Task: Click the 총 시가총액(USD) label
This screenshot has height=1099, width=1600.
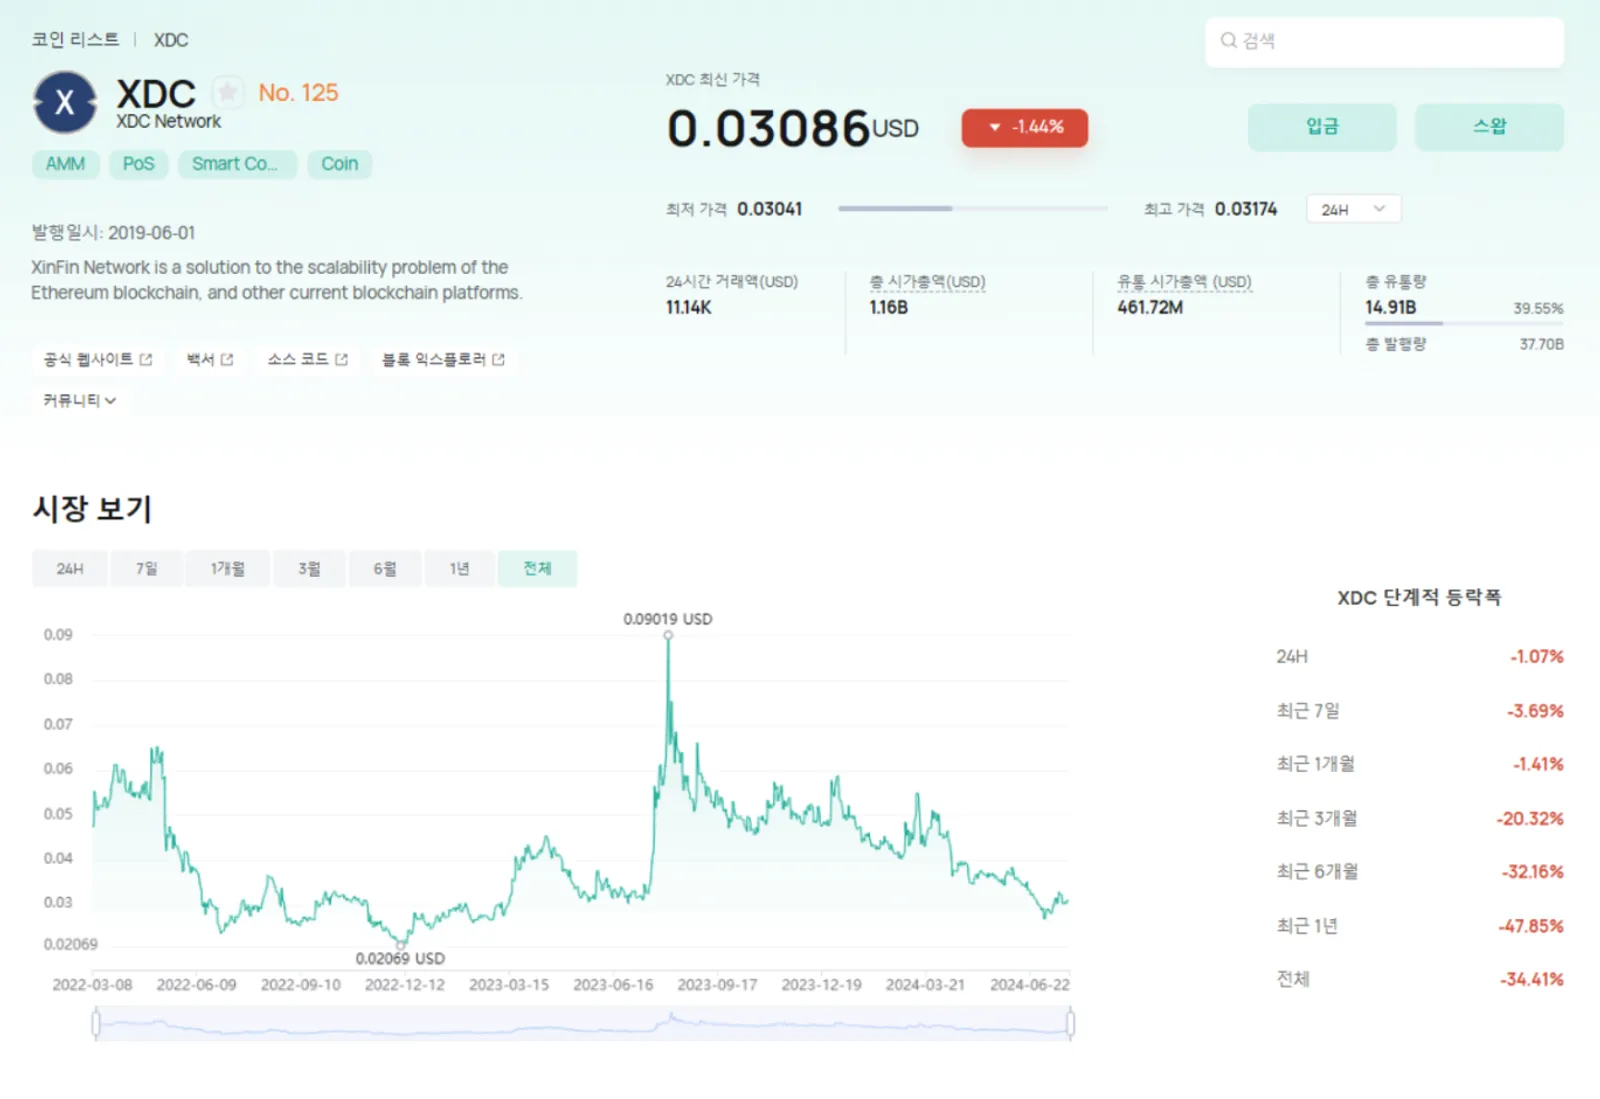Action: 927,282
